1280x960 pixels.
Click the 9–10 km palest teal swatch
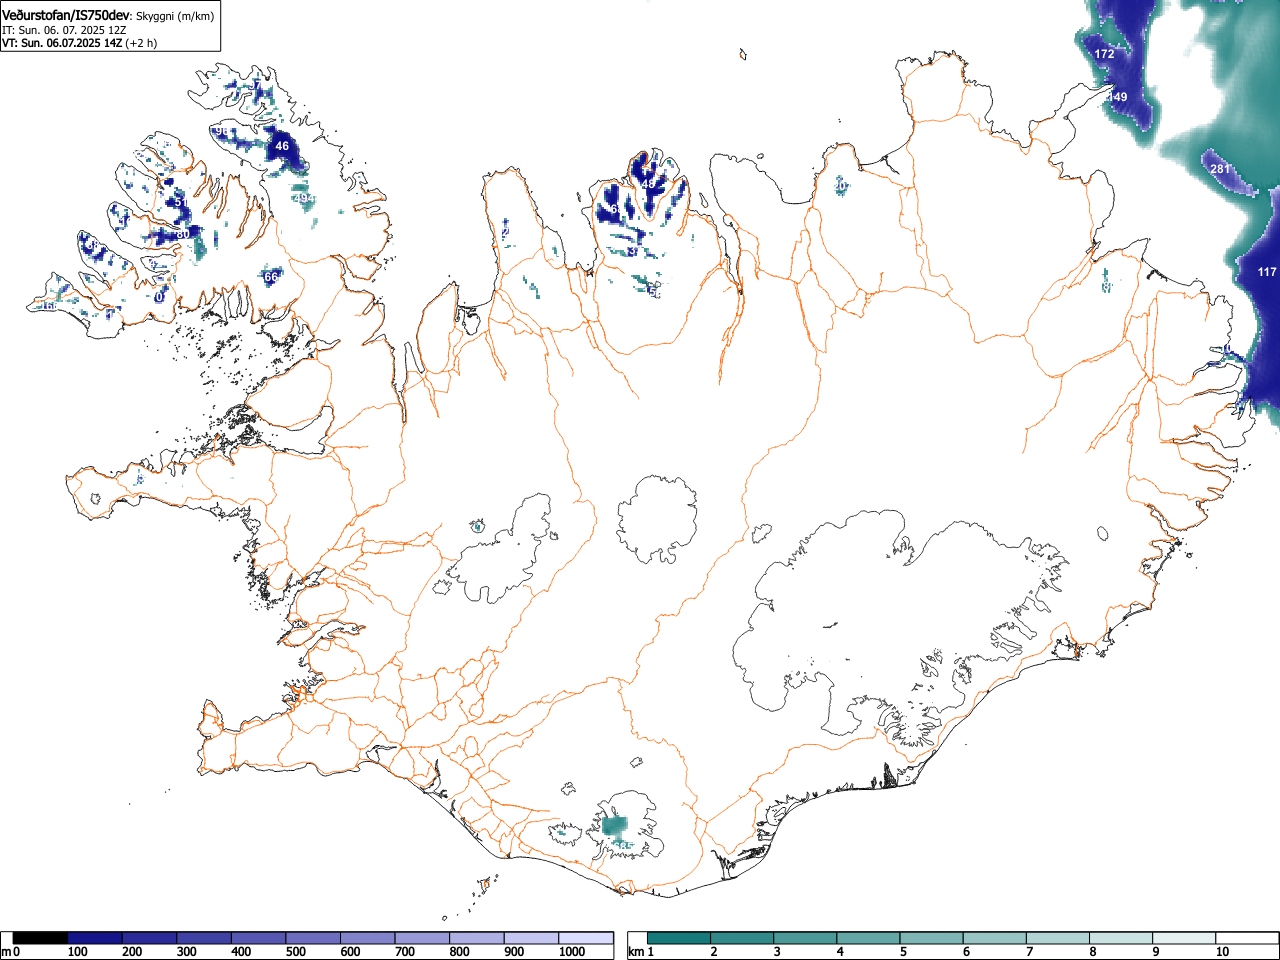tap(1183, 938)
